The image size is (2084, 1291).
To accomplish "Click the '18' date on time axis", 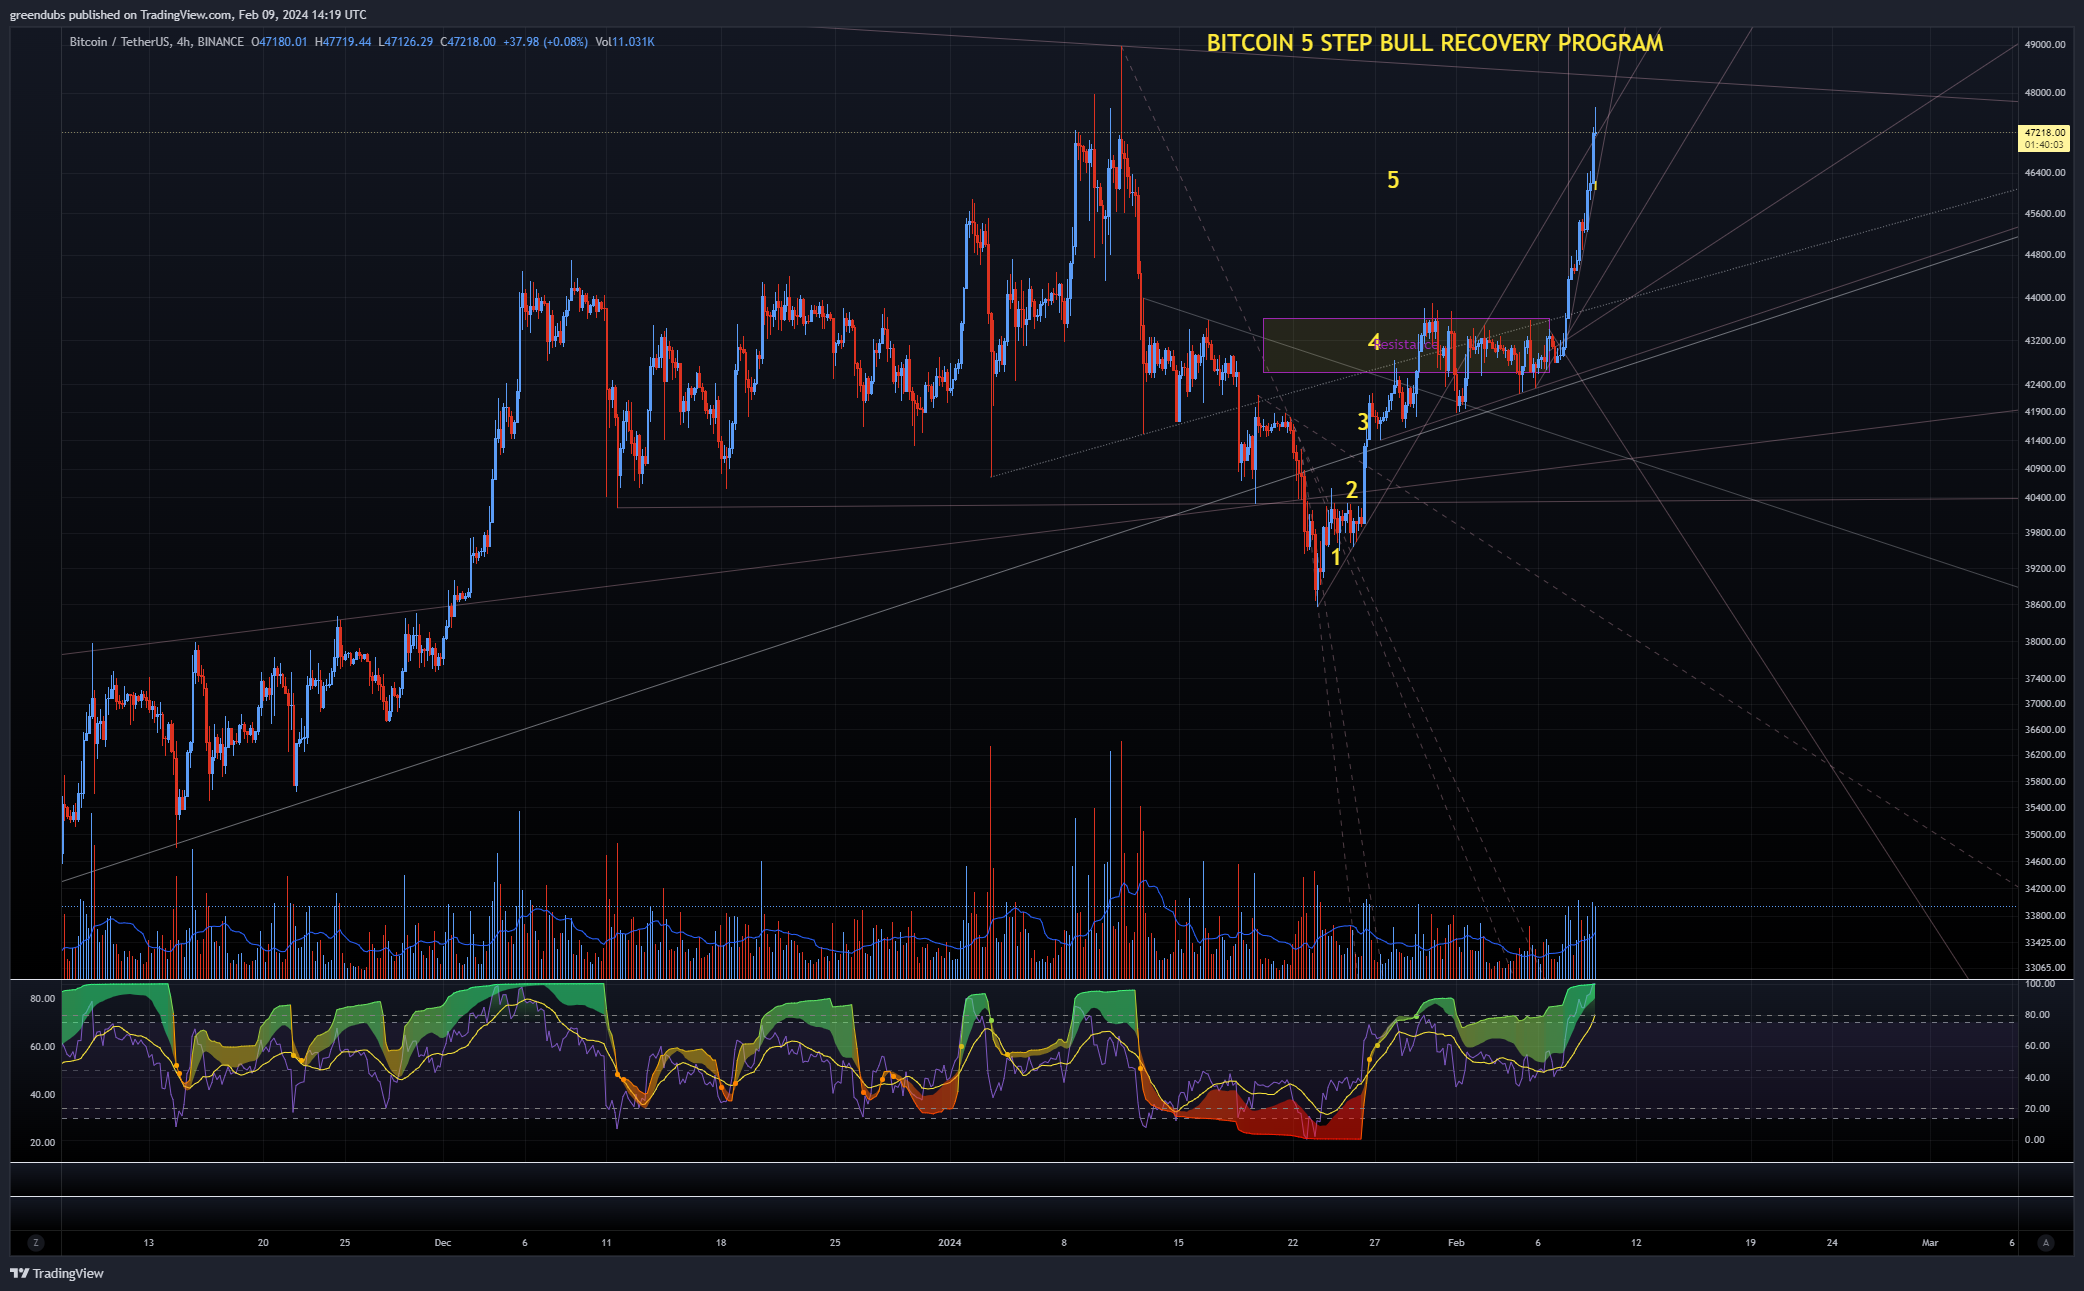I will (x=721, y=1243).
